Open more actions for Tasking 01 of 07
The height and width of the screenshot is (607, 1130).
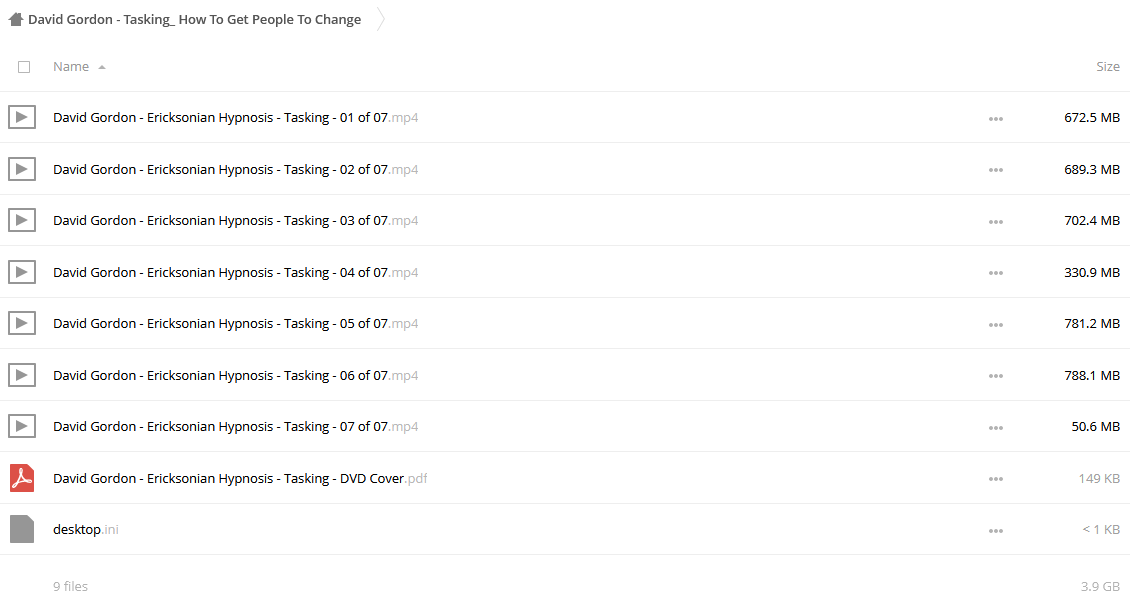click(x=996, y=119)
